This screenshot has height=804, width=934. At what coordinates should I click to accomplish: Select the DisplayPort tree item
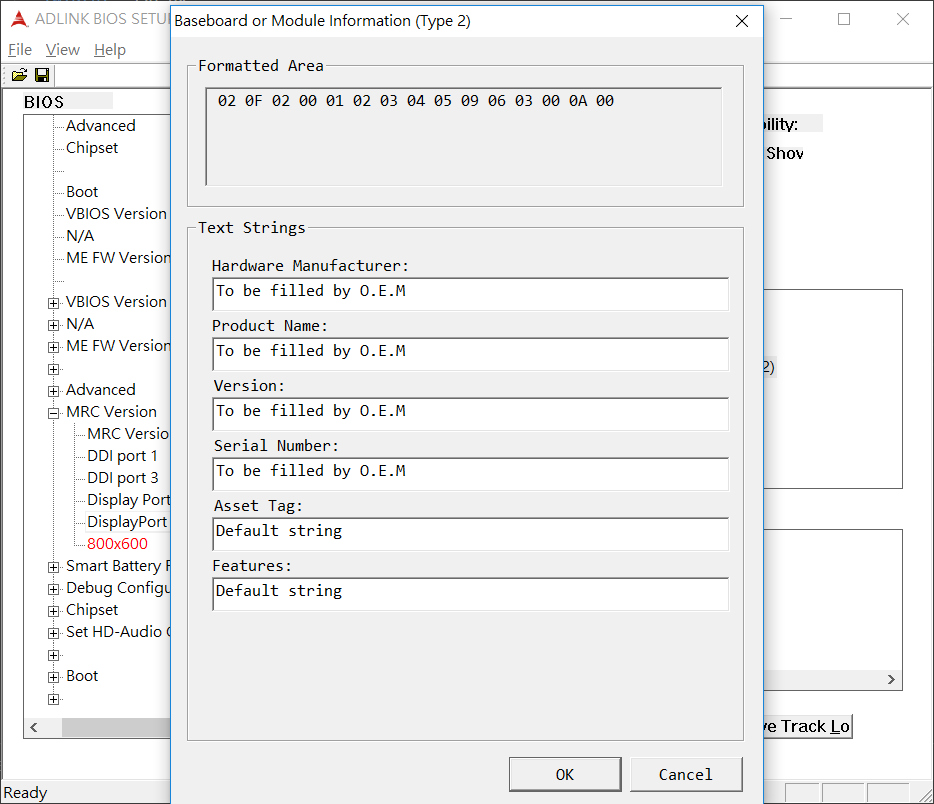(x=127, y=522)
